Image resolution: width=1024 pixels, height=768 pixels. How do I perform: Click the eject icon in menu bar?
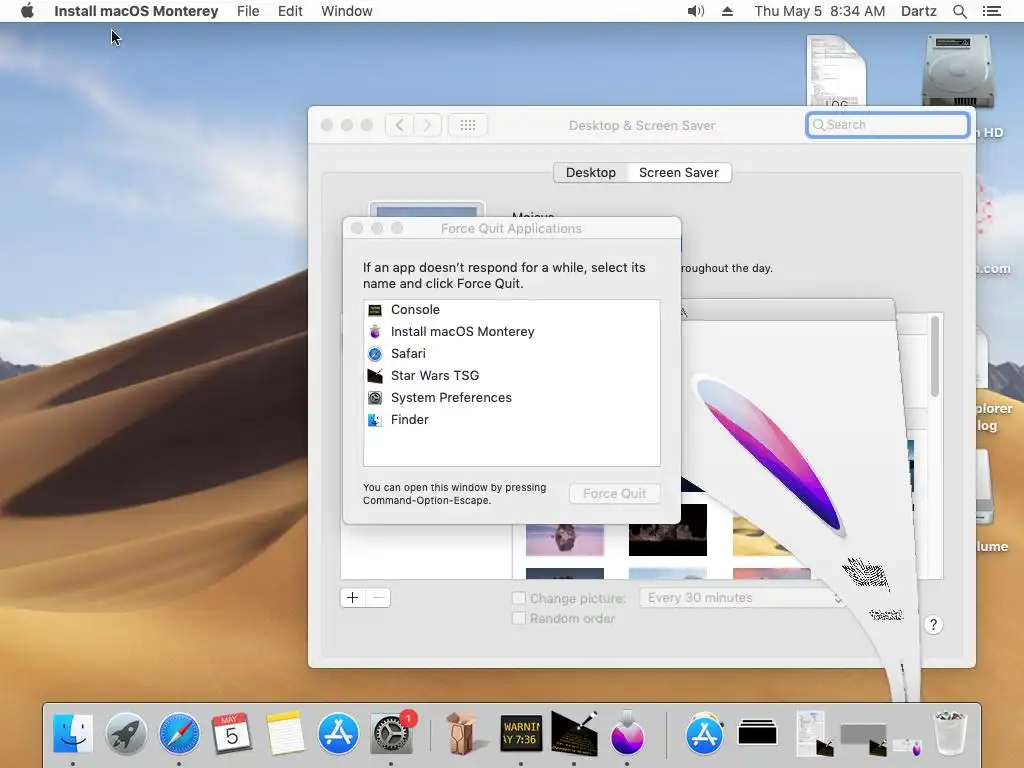click(x=728, y=11)
